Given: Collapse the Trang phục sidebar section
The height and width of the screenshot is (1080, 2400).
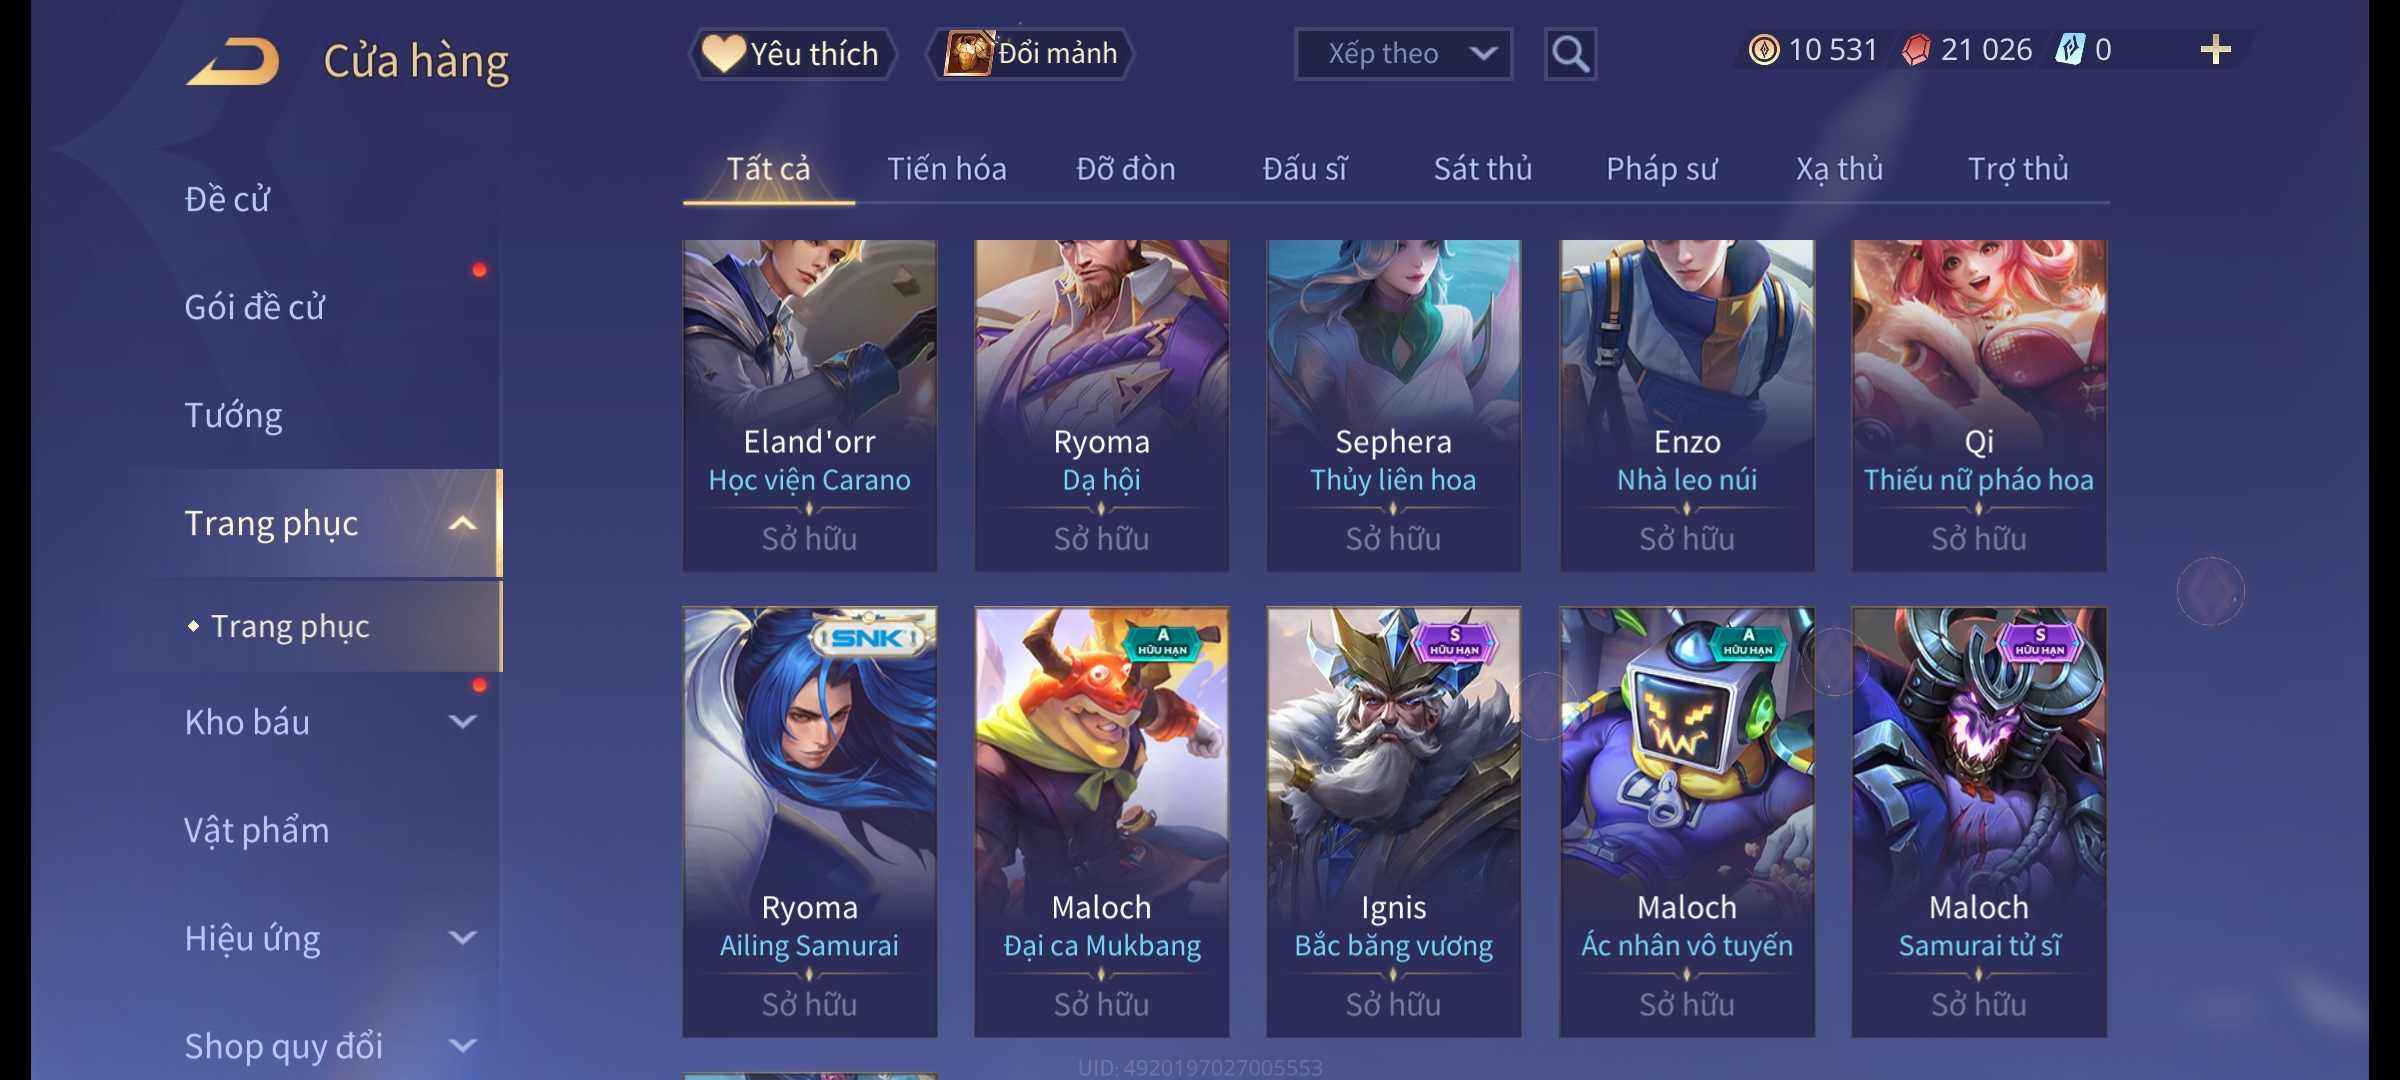Looking at the screenshot, I should pyautogui.click(x=462, y=523).
